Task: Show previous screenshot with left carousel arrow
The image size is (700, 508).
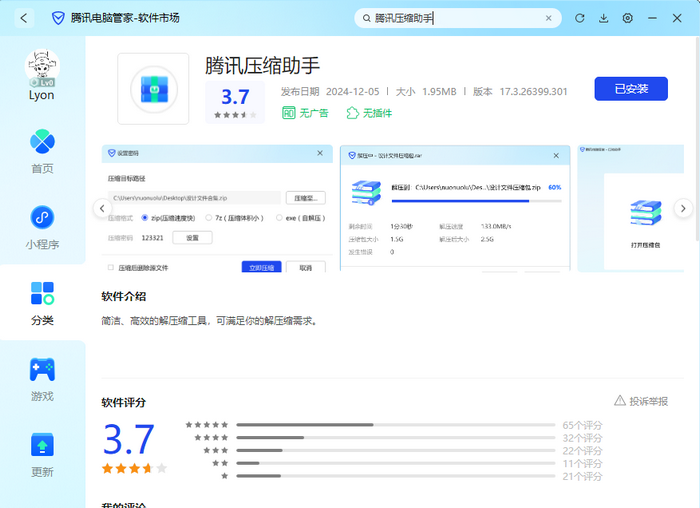Action: [x=101, y=208]
